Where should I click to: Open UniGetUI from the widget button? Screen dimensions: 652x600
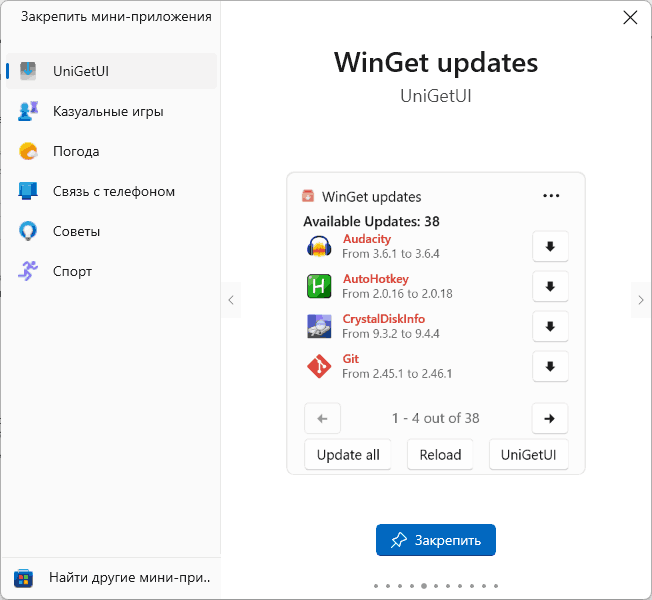pyautogui.click(x=529, y=454)
